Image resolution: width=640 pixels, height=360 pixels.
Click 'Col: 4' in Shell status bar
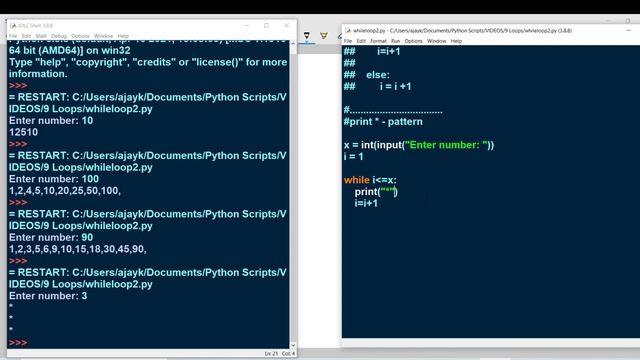click(288, 353)
